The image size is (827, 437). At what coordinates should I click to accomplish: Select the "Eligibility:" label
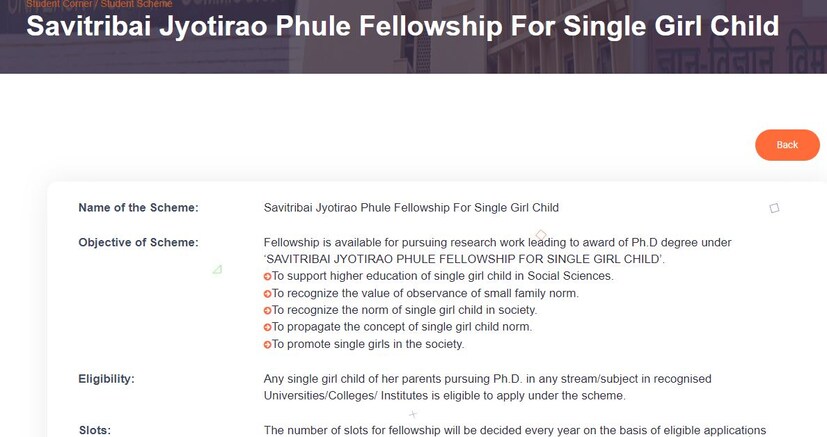(x=106, y=379)
